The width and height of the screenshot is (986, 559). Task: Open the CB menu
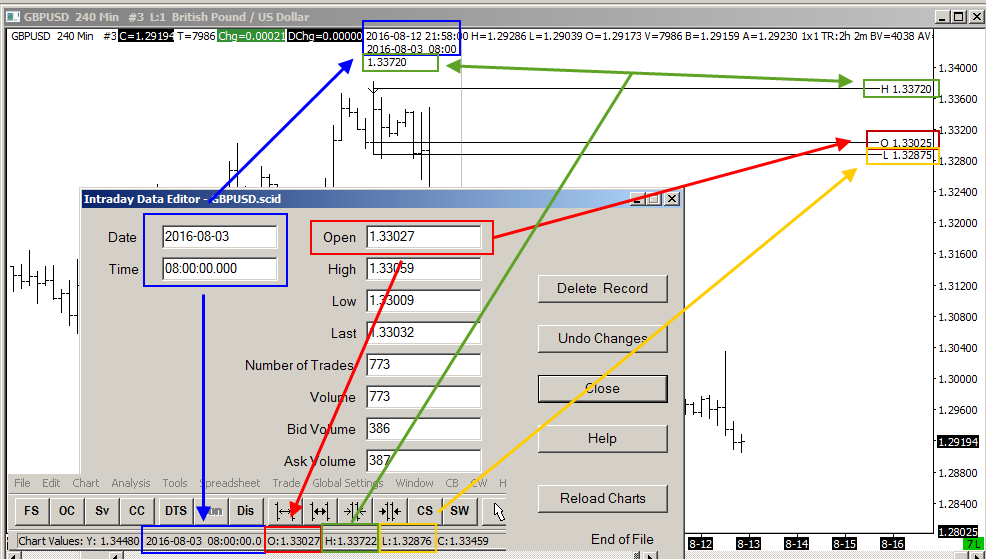451,483
